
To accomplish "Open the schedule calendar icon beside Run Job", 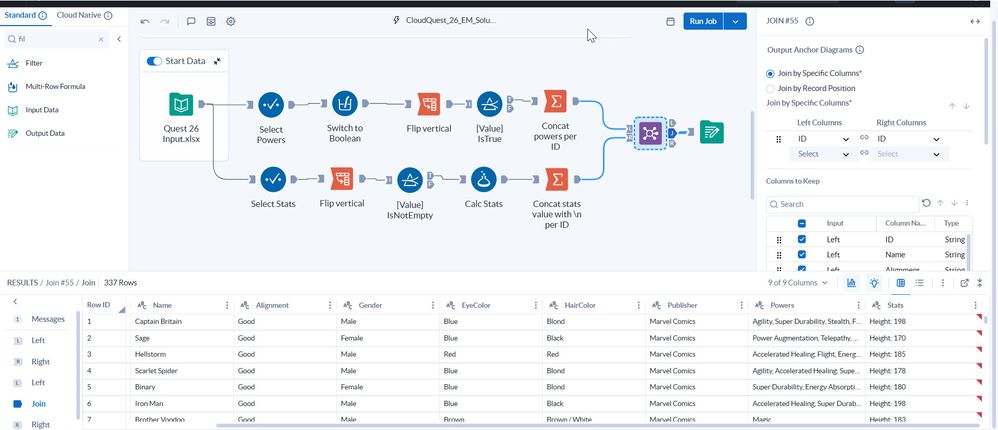I will click(670, 21).
